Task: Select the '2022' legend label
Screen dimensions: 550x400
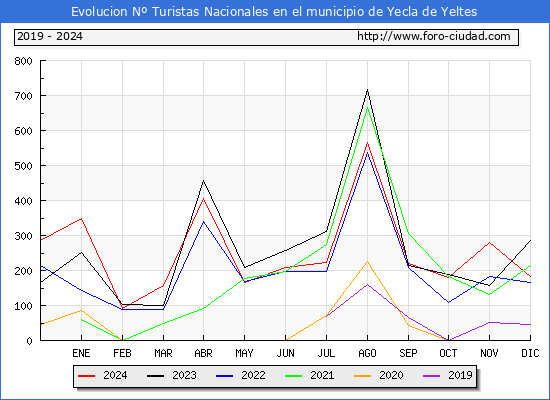Action: [x=253, y=375]
